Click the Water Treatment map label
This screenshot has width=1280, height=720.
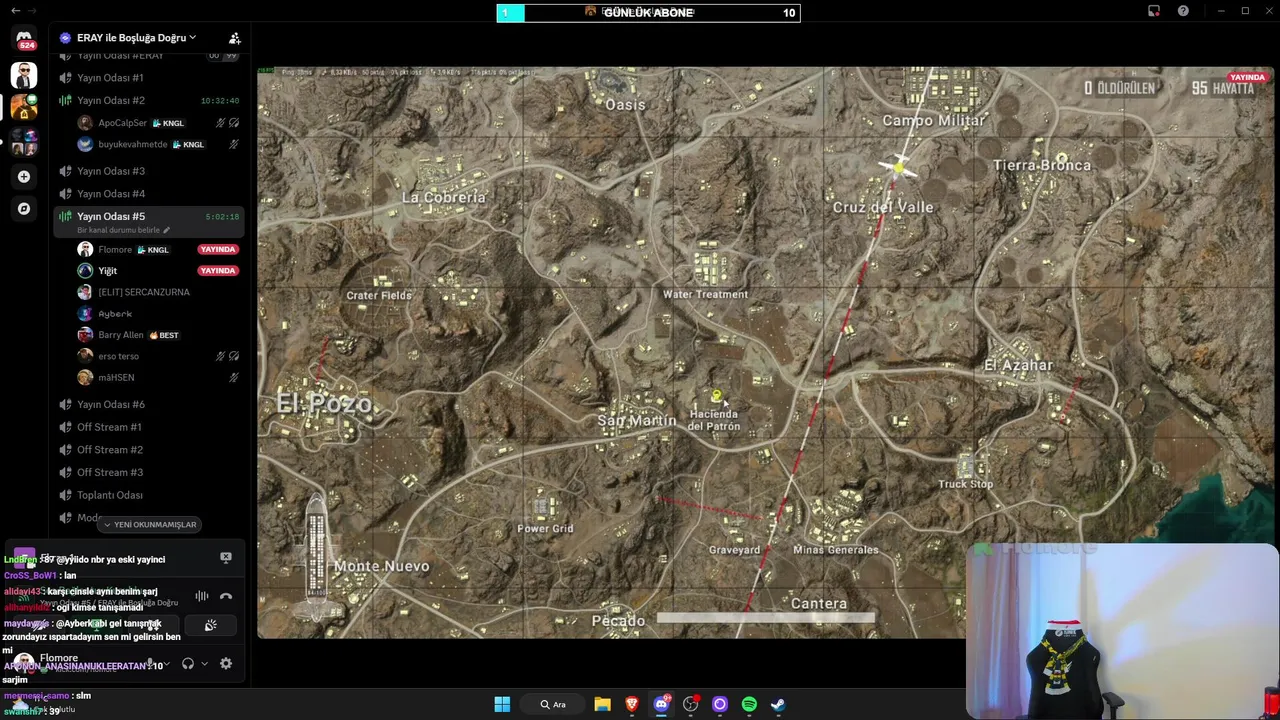click(x=705, y=294)
